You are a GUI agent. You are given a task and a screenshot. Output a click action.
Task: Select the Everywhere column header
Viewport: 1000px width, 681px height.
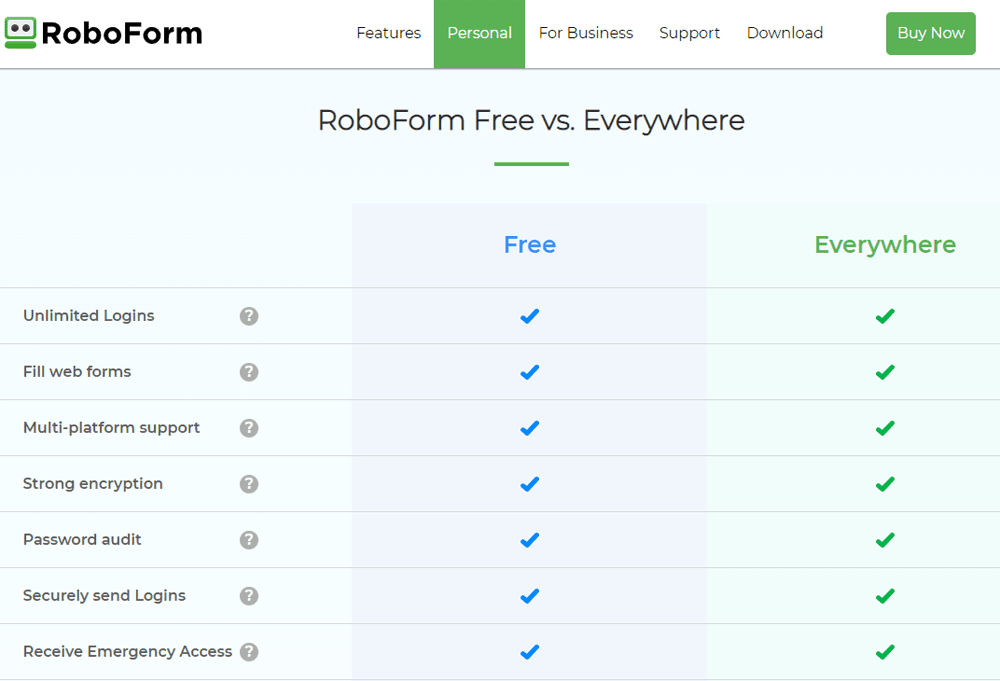[x=884, y=244]
